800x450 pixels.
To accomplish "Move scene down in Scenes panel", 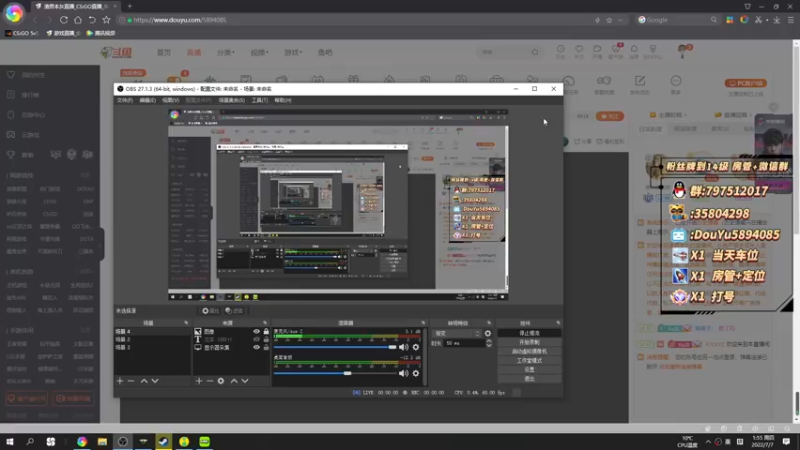I will click(155, 381).
